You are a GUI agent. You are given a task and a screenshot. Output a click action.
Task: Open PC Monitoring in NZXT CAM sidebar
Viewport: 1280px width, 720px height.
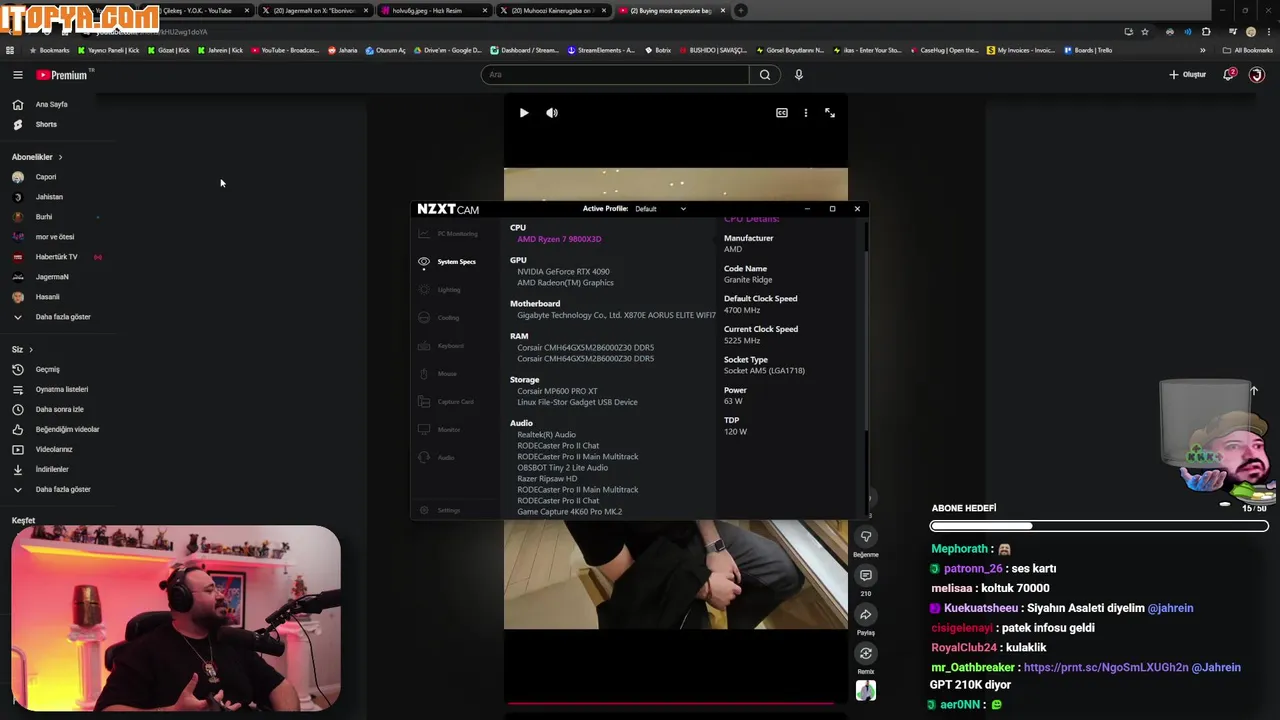coord(448,234)
